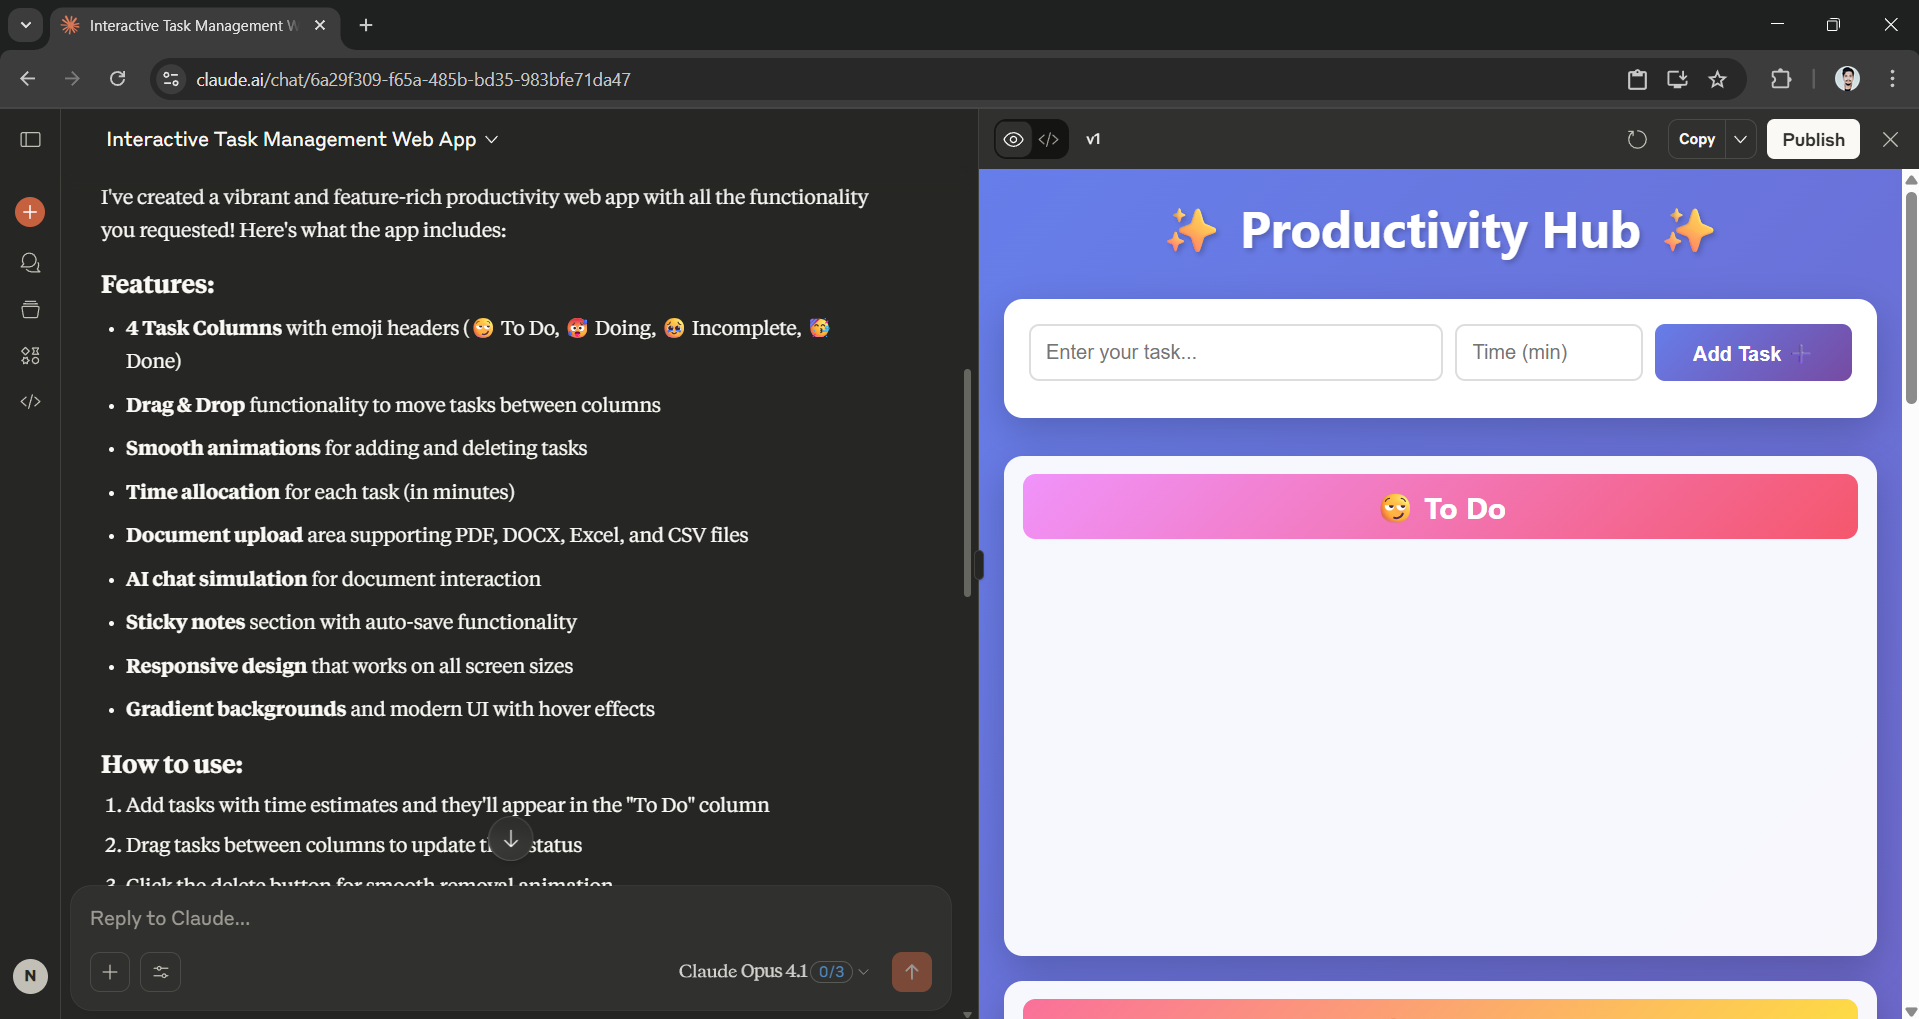Start a new chat with the plus icon
The height and width of the screenshot is (1019, 1919).
(x=29, y=212)
